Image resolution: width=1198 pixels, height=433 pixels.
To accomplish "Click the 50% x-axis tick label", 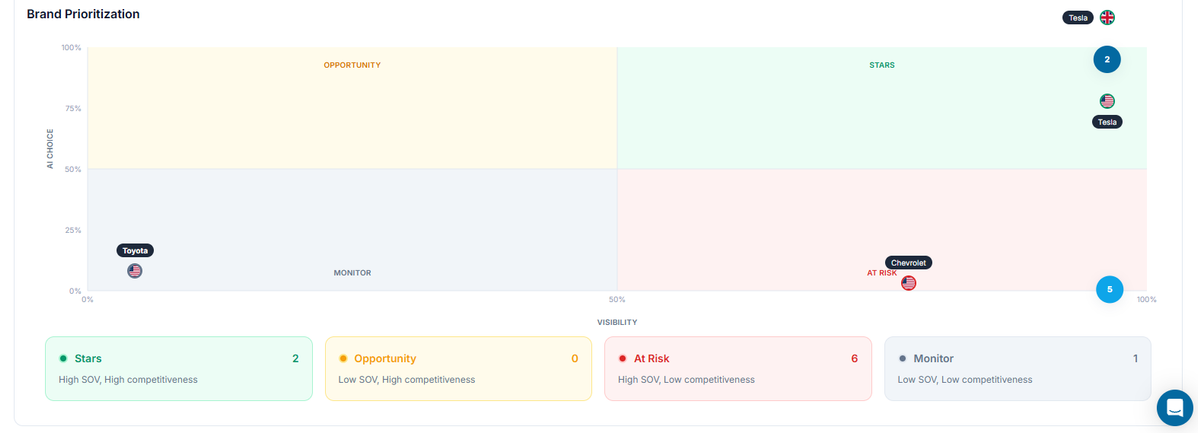I will tap(617, 299).
